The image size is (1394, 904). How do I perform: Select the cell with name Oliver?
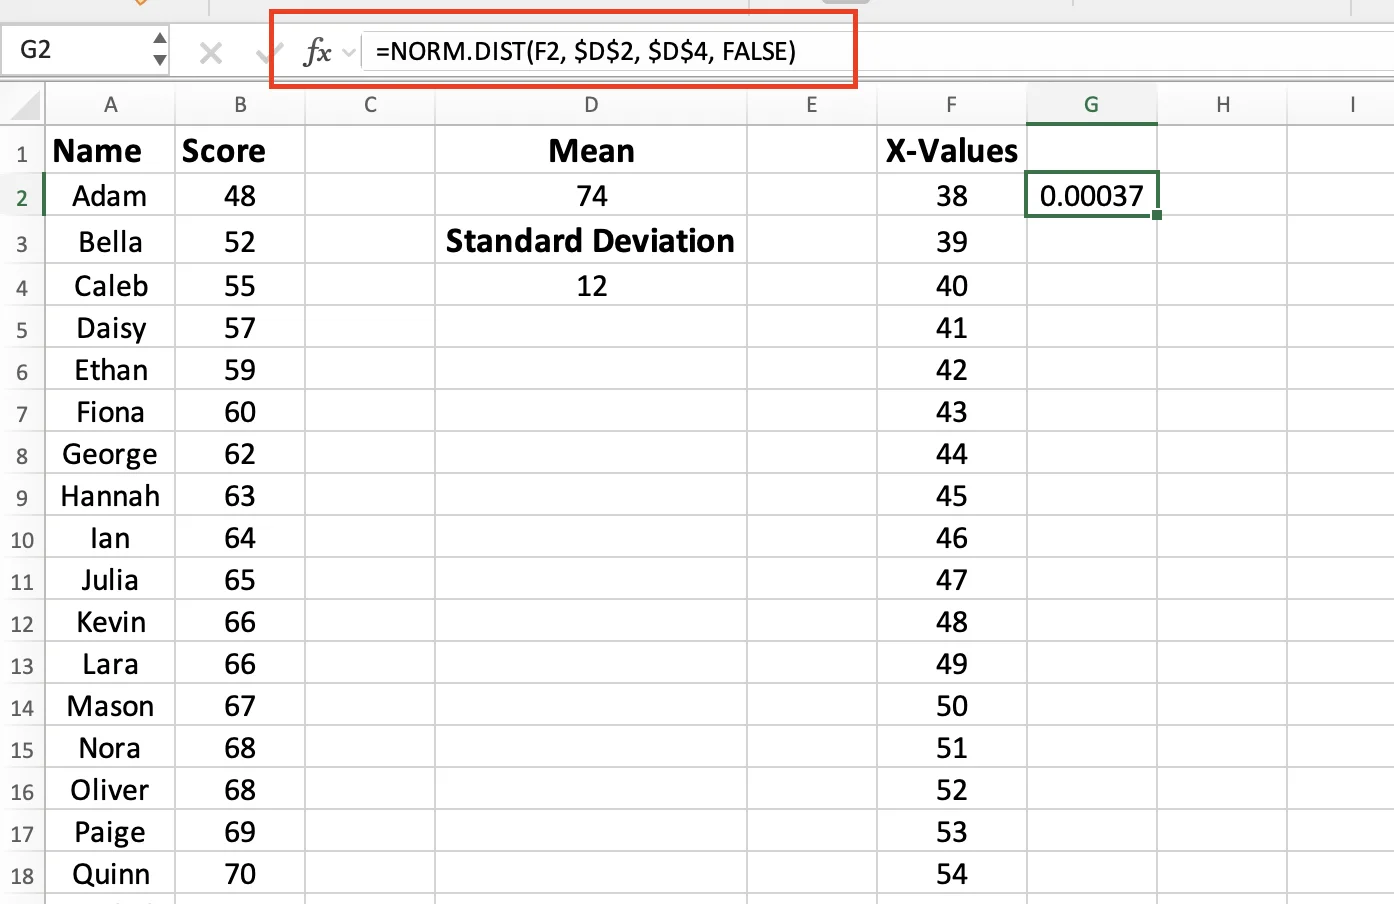[110, 789]
